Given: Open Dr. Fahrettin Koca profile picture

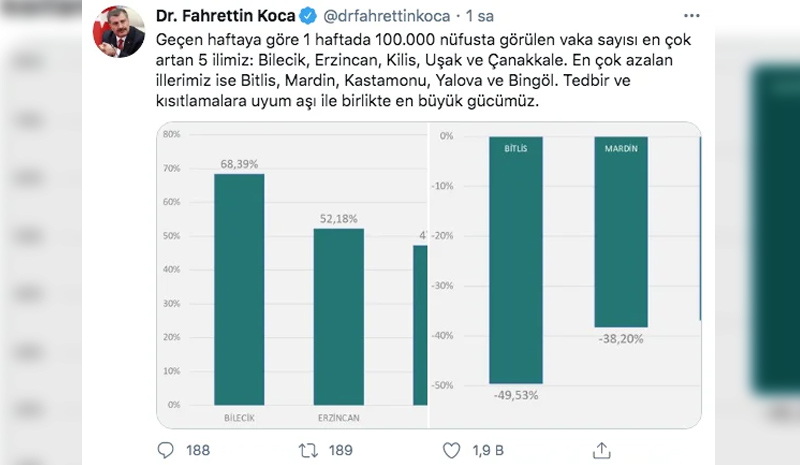Looking at the screenshot, I should click(118, 32).
